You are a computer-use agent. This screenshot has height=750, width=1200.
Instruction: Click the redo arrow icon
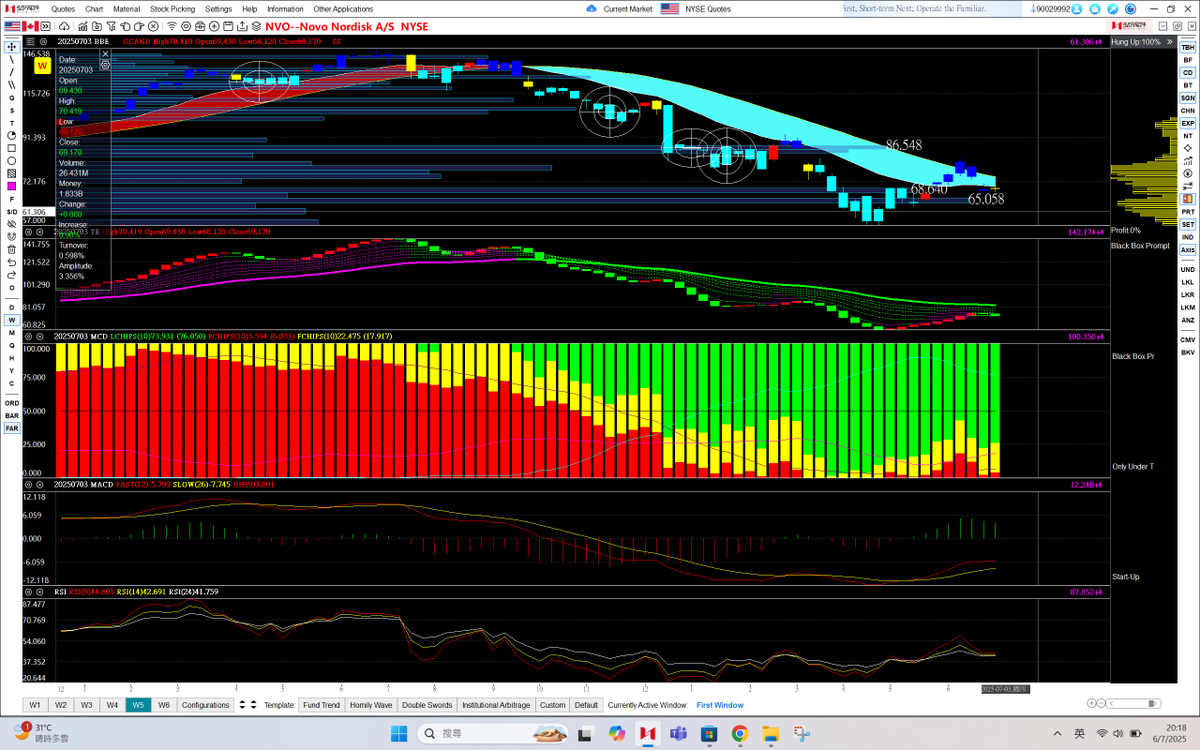coord(12,275)
